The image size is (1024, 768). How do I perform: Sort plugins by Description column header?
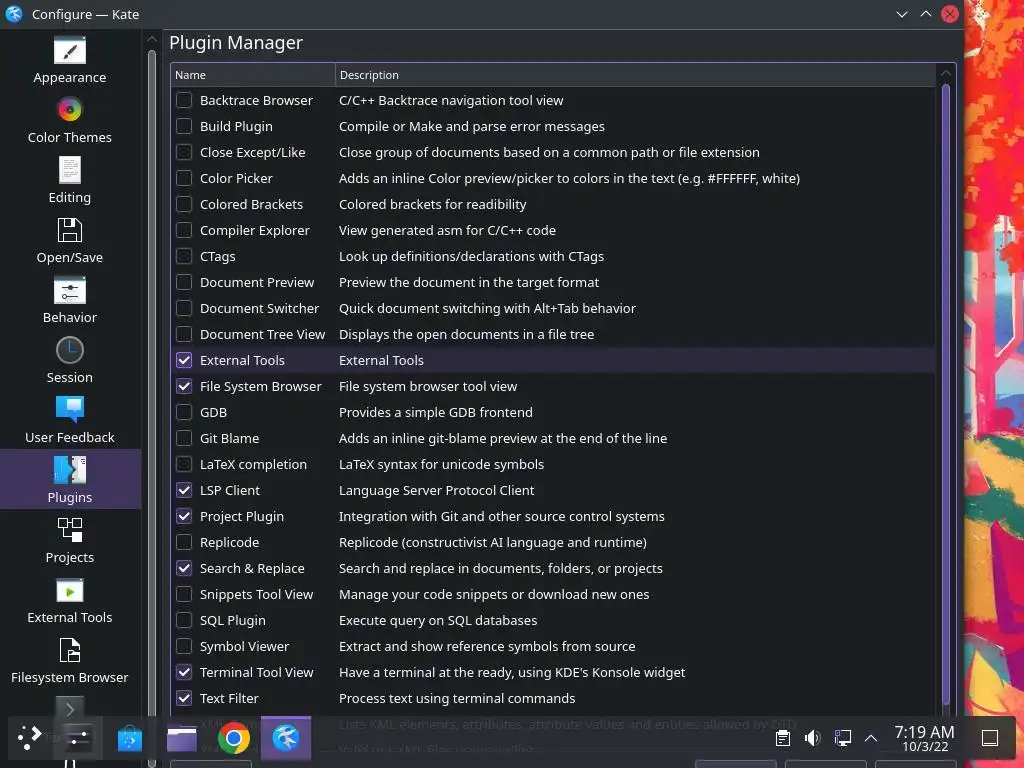[635, 75]
